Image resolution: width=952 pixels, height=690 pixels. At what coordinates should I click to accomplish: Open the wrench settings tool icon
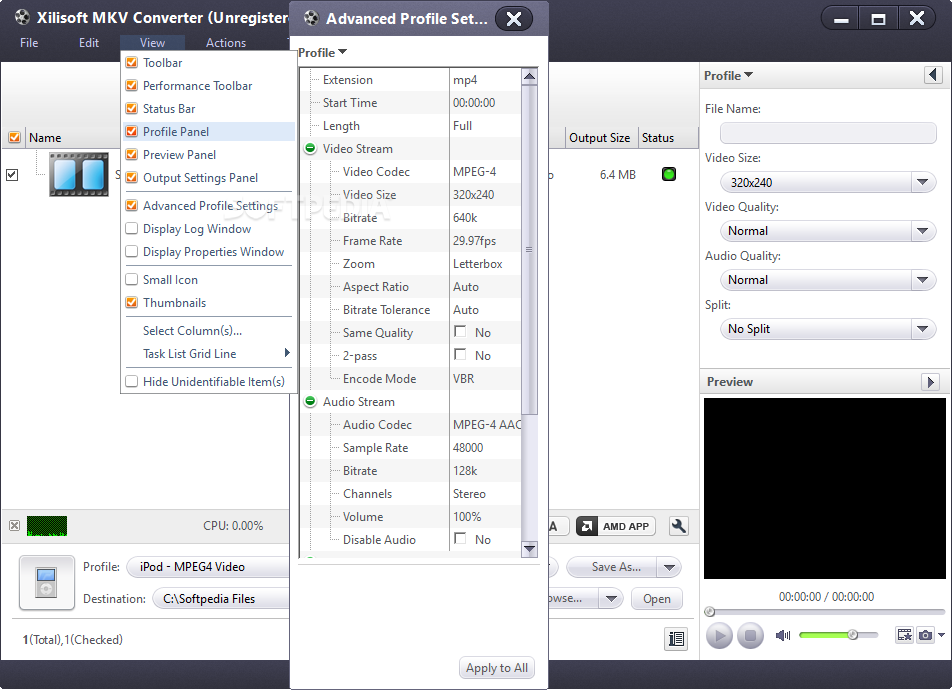(678, 526)
